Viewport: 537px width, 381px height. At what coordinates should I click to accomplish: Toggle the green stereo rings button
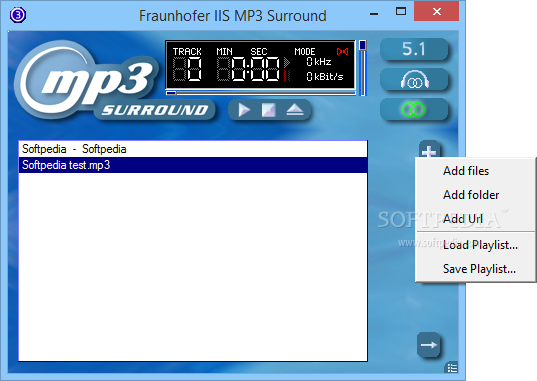414,109
